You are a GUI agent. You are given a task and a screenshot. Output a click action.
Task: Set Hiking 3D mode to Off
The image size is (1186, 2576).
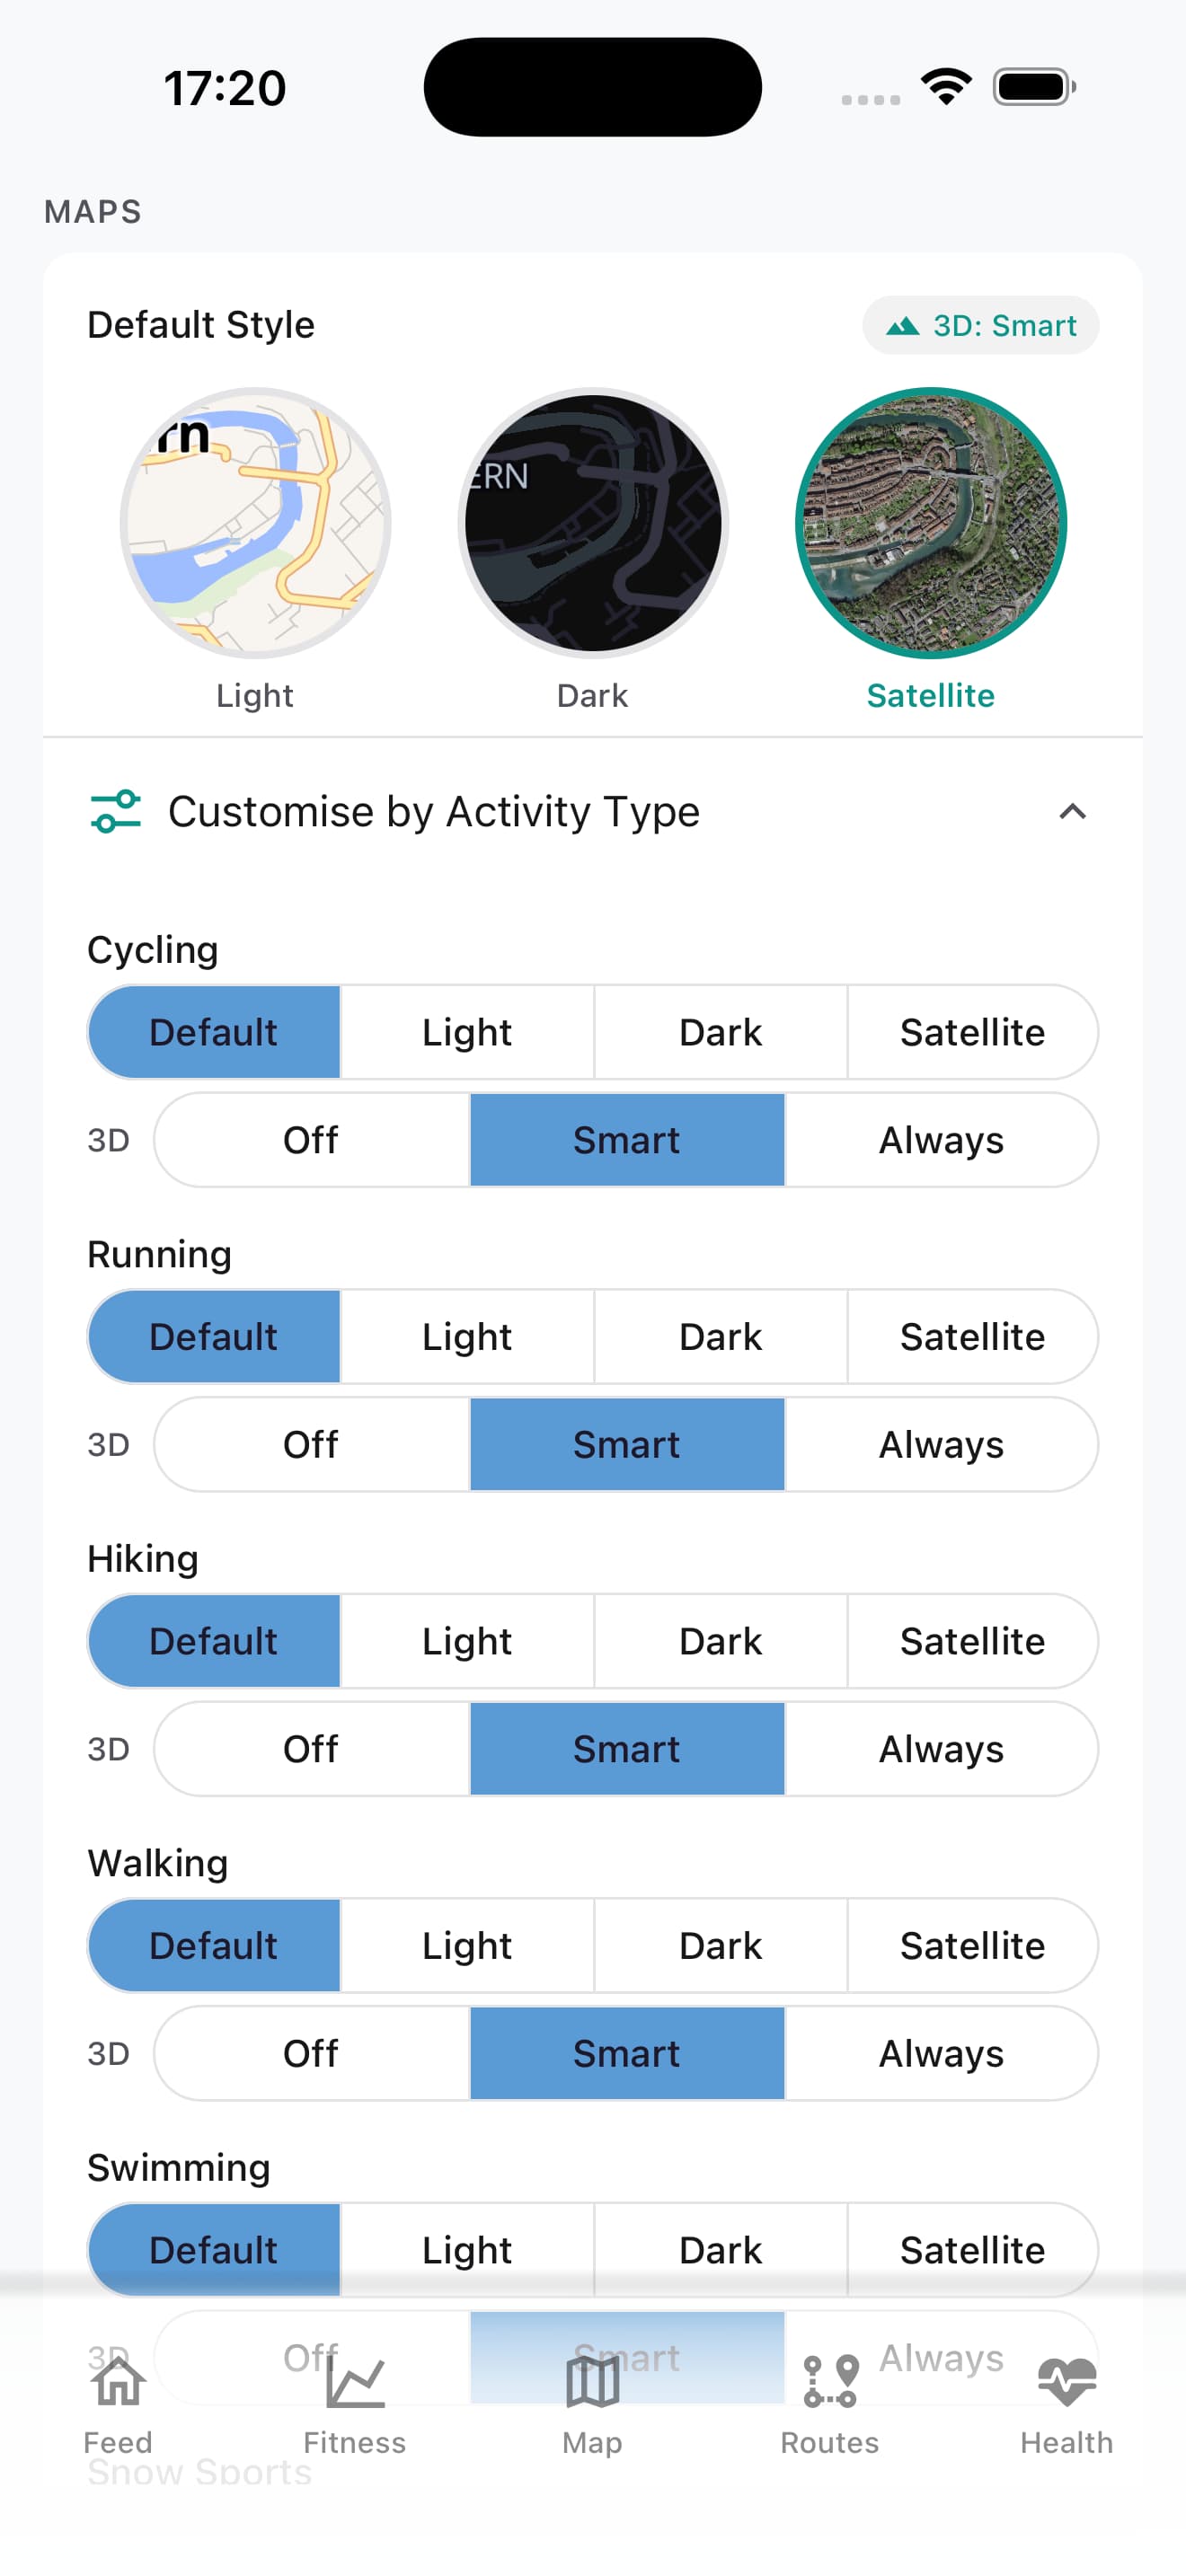coord(311,1749)
